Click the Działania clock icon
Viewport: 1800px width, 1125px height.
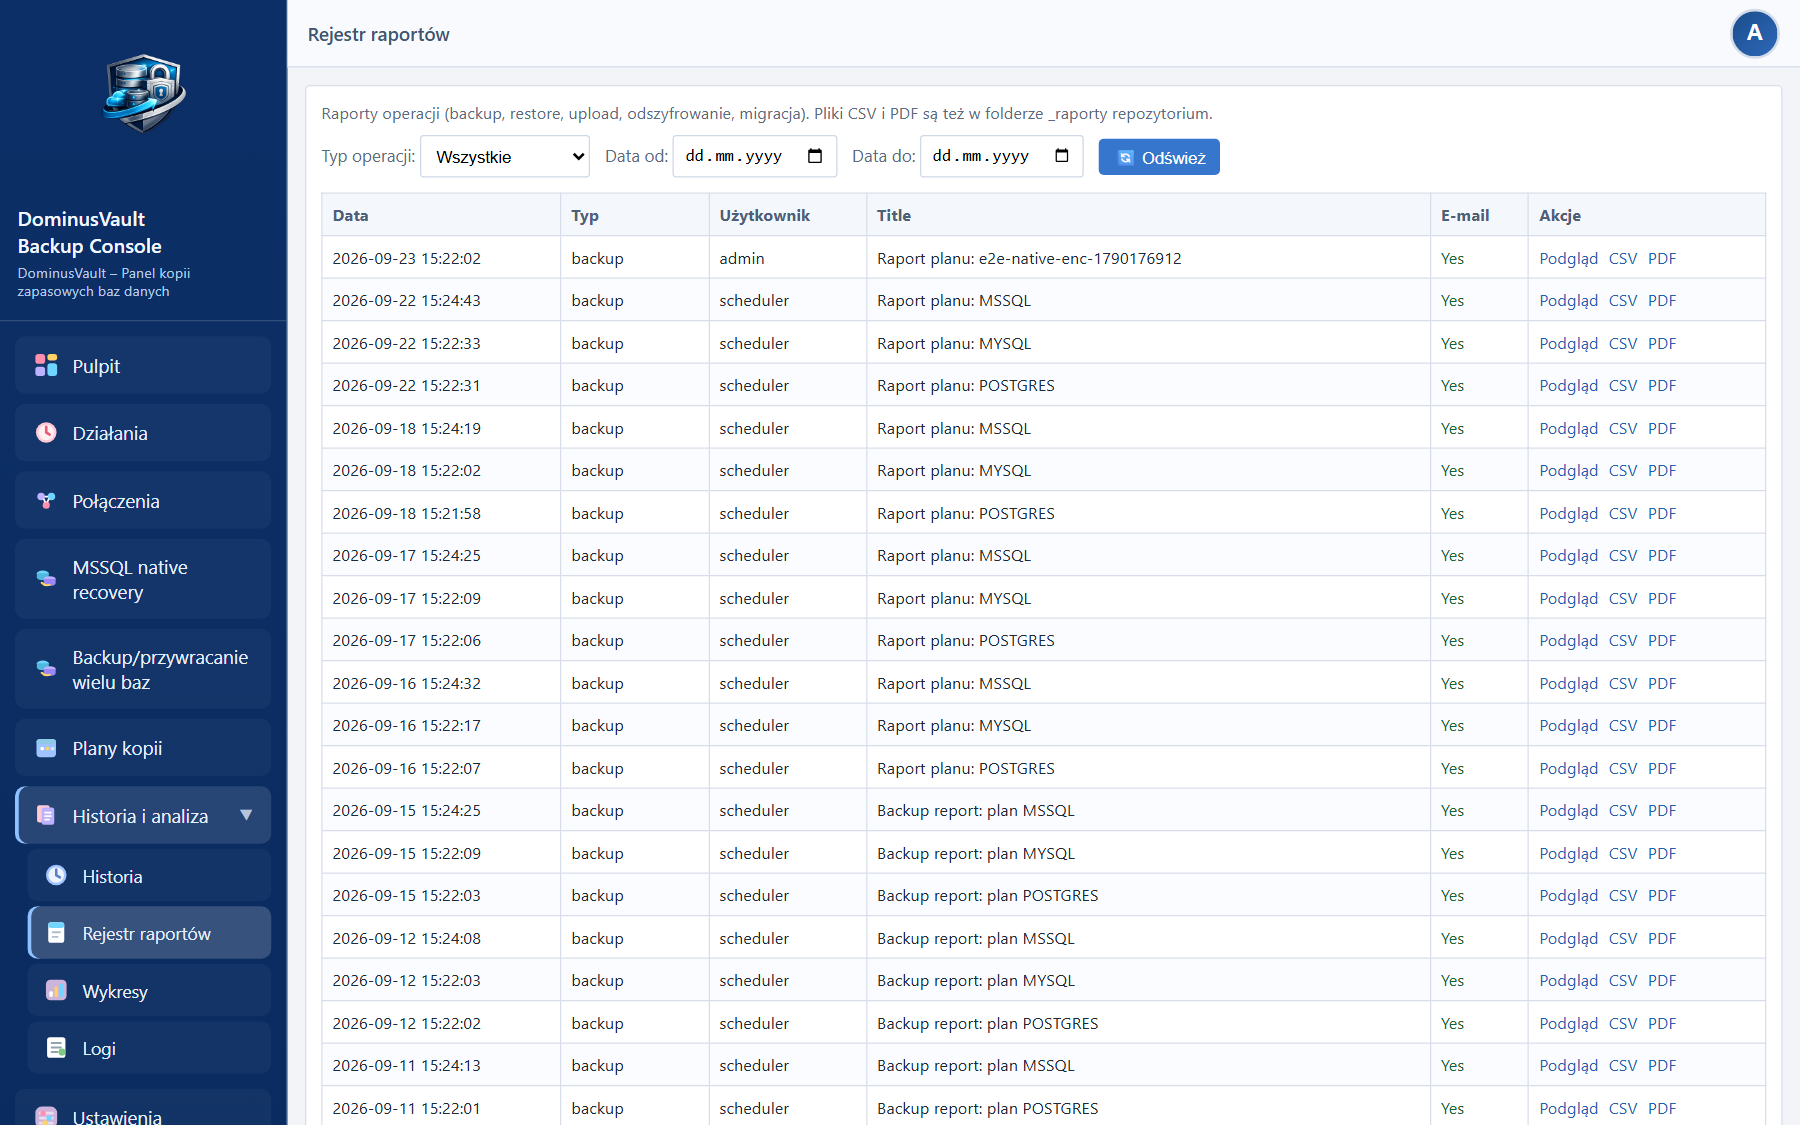(46, 433)
